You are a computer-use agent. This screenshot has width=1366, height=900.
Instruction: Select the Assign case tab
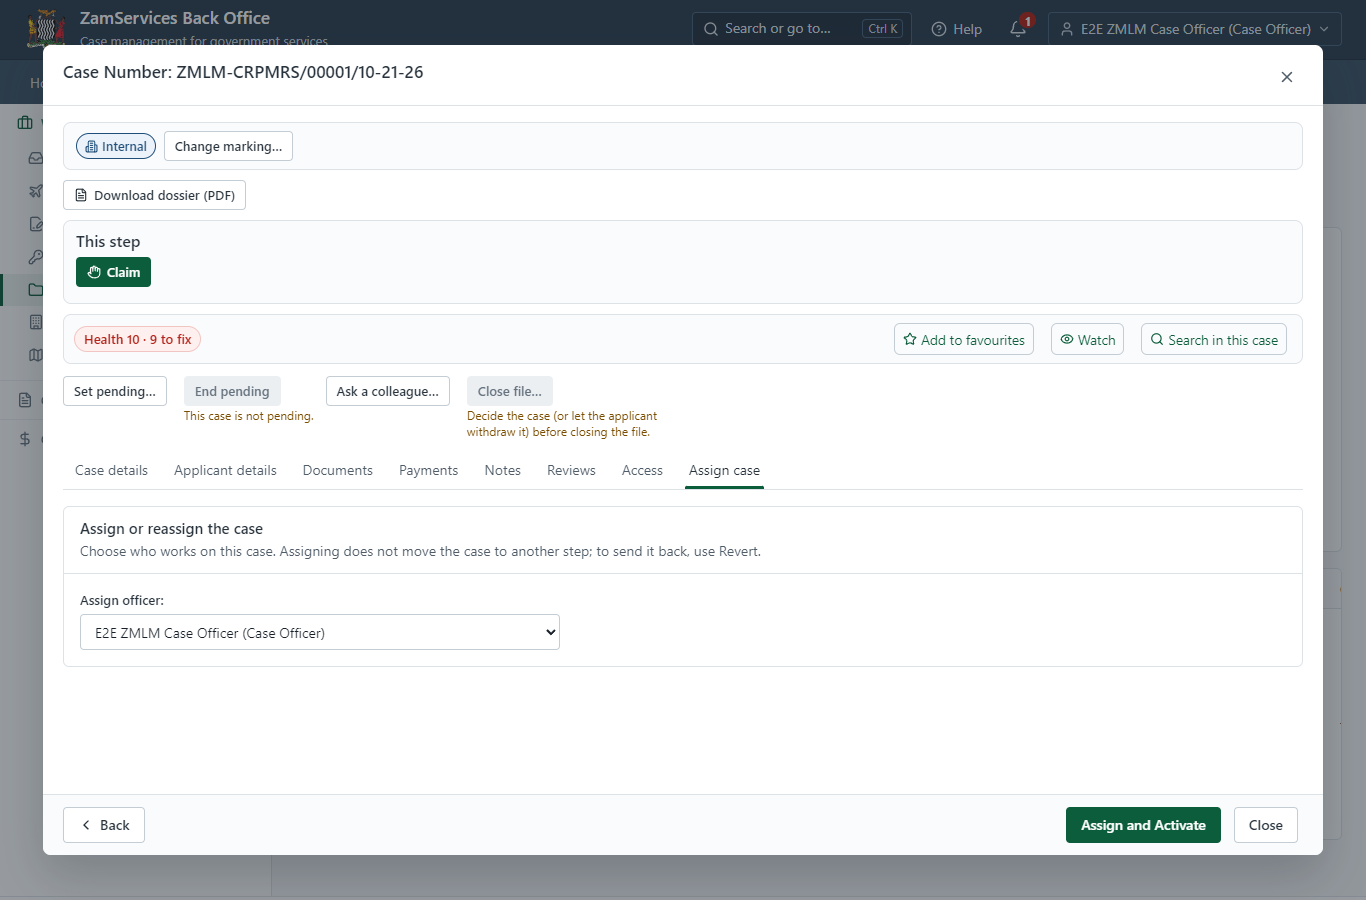pos(724,470)
